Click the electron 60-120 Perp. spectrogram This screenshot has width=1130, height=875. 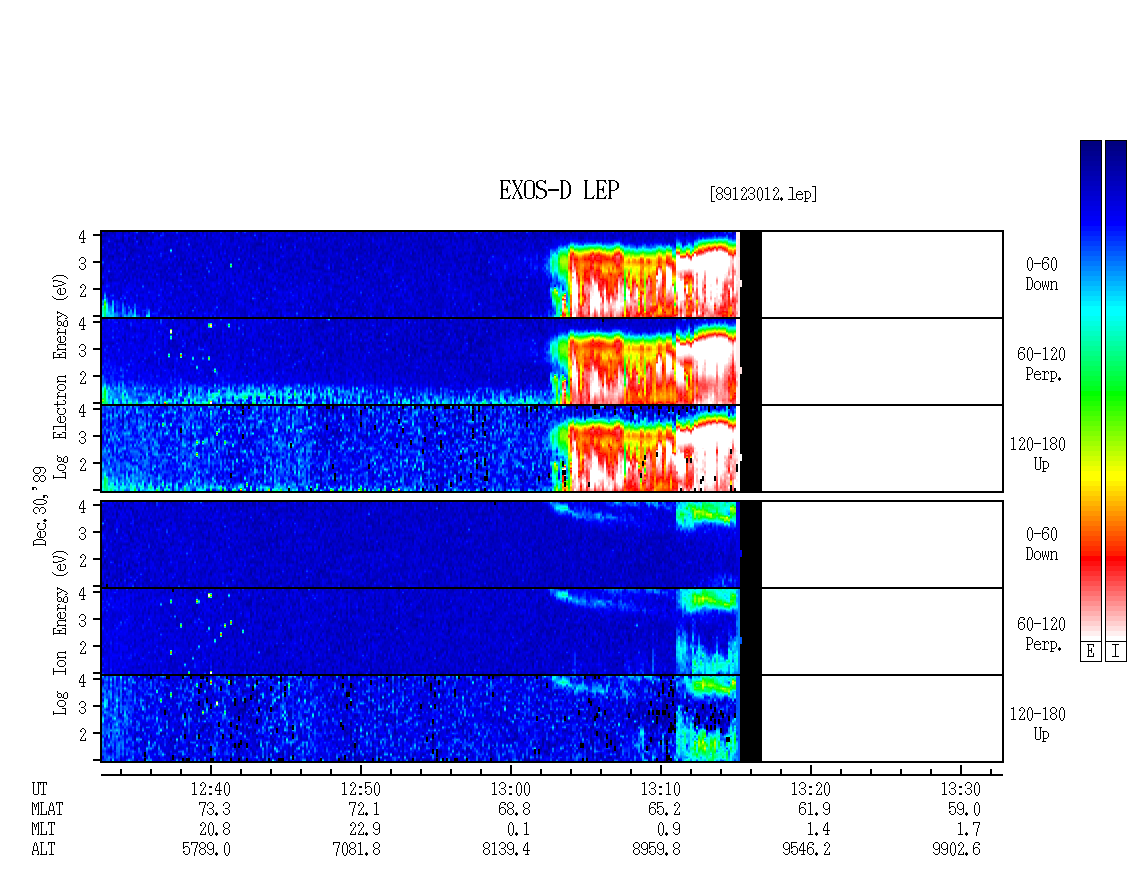point(552,361)
